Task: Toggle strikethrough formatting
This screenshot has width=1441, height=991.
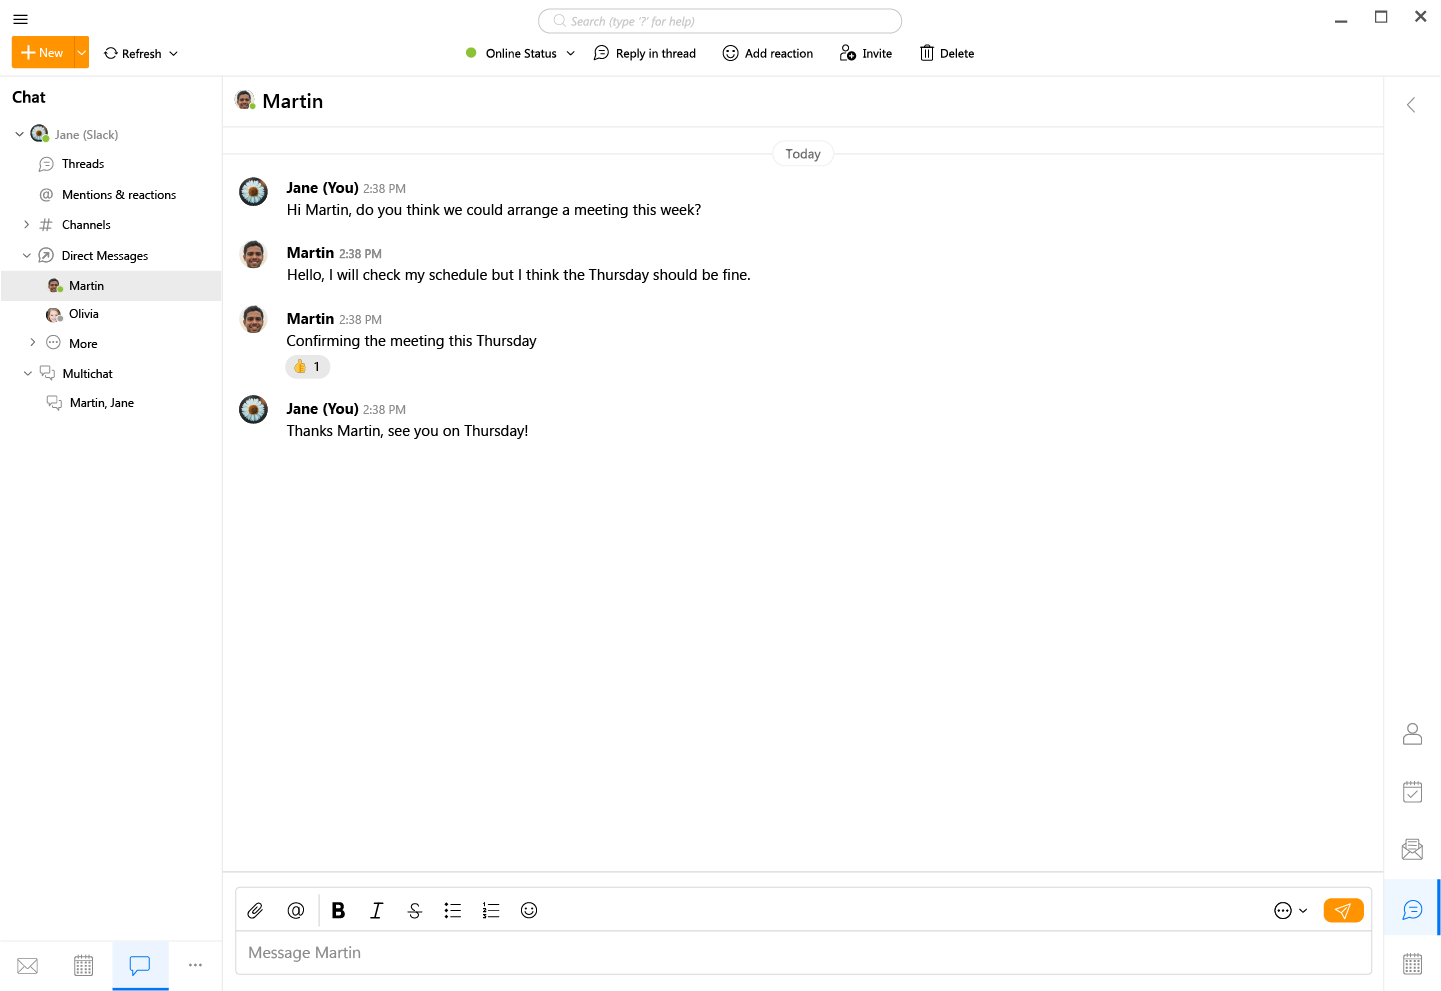Action: pyautogui.click(x=415, y=910)
